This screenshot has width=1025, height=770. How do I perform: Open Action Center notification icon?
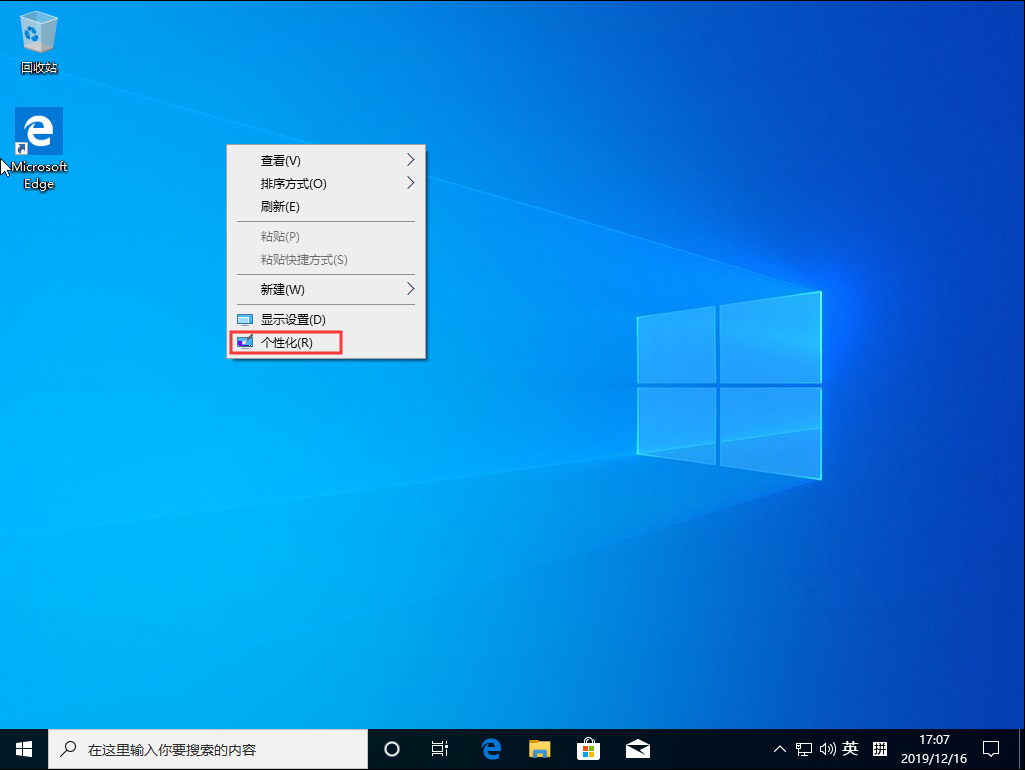click(x=991, y=748)
